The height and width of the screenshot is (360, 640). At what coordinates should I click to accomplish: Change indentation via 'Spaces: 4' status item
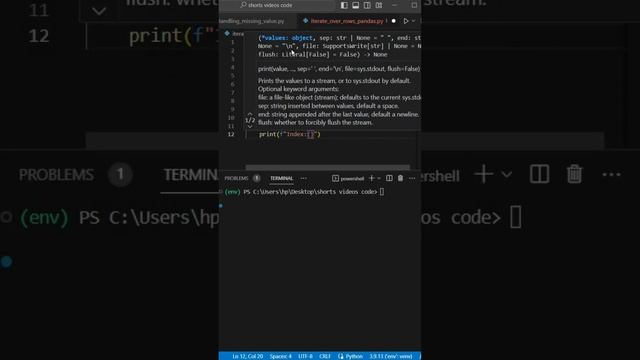(x=280, y=356)
